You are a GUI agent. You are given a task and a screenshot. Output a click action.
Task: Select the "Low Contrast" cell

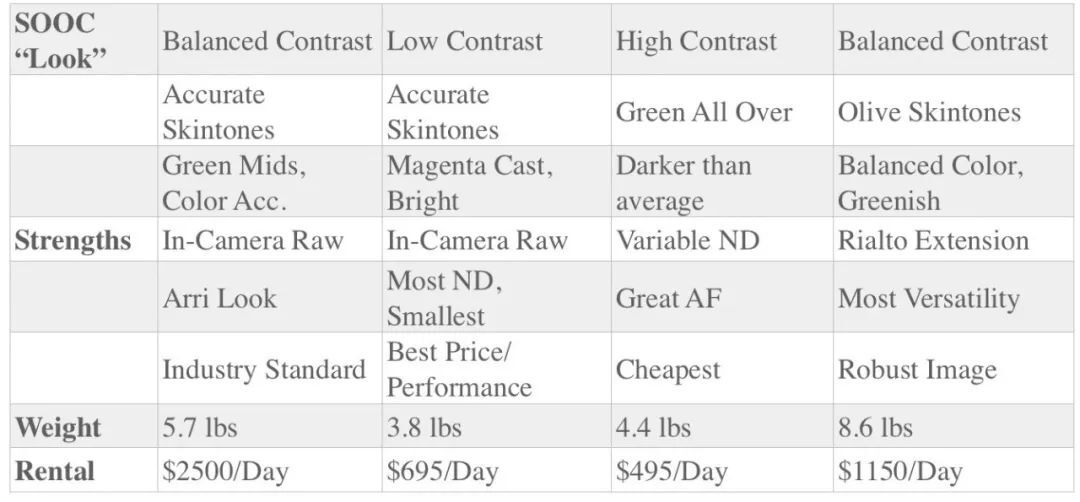(465, 41)
